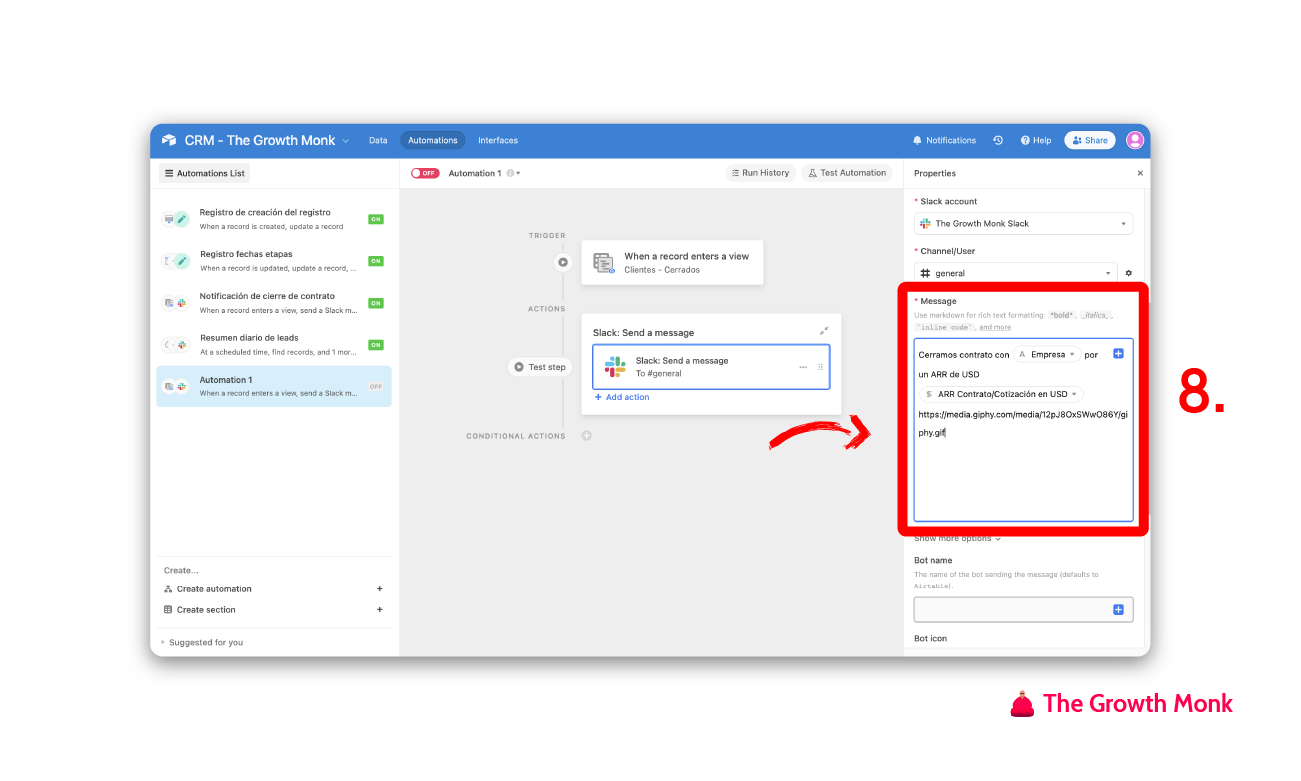Image resolution: width=1301 pixels, height=781 pixels.
Task: Click the Slack logo in the action card
Action: click(615, 367)
